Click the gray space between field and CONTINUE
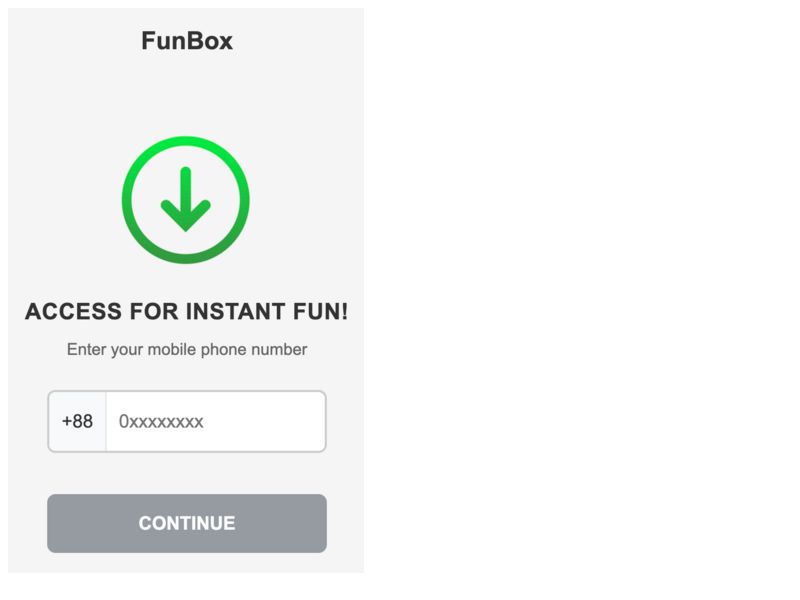The image size is (800, 600). pyautogui.click(x=187, y=473)
